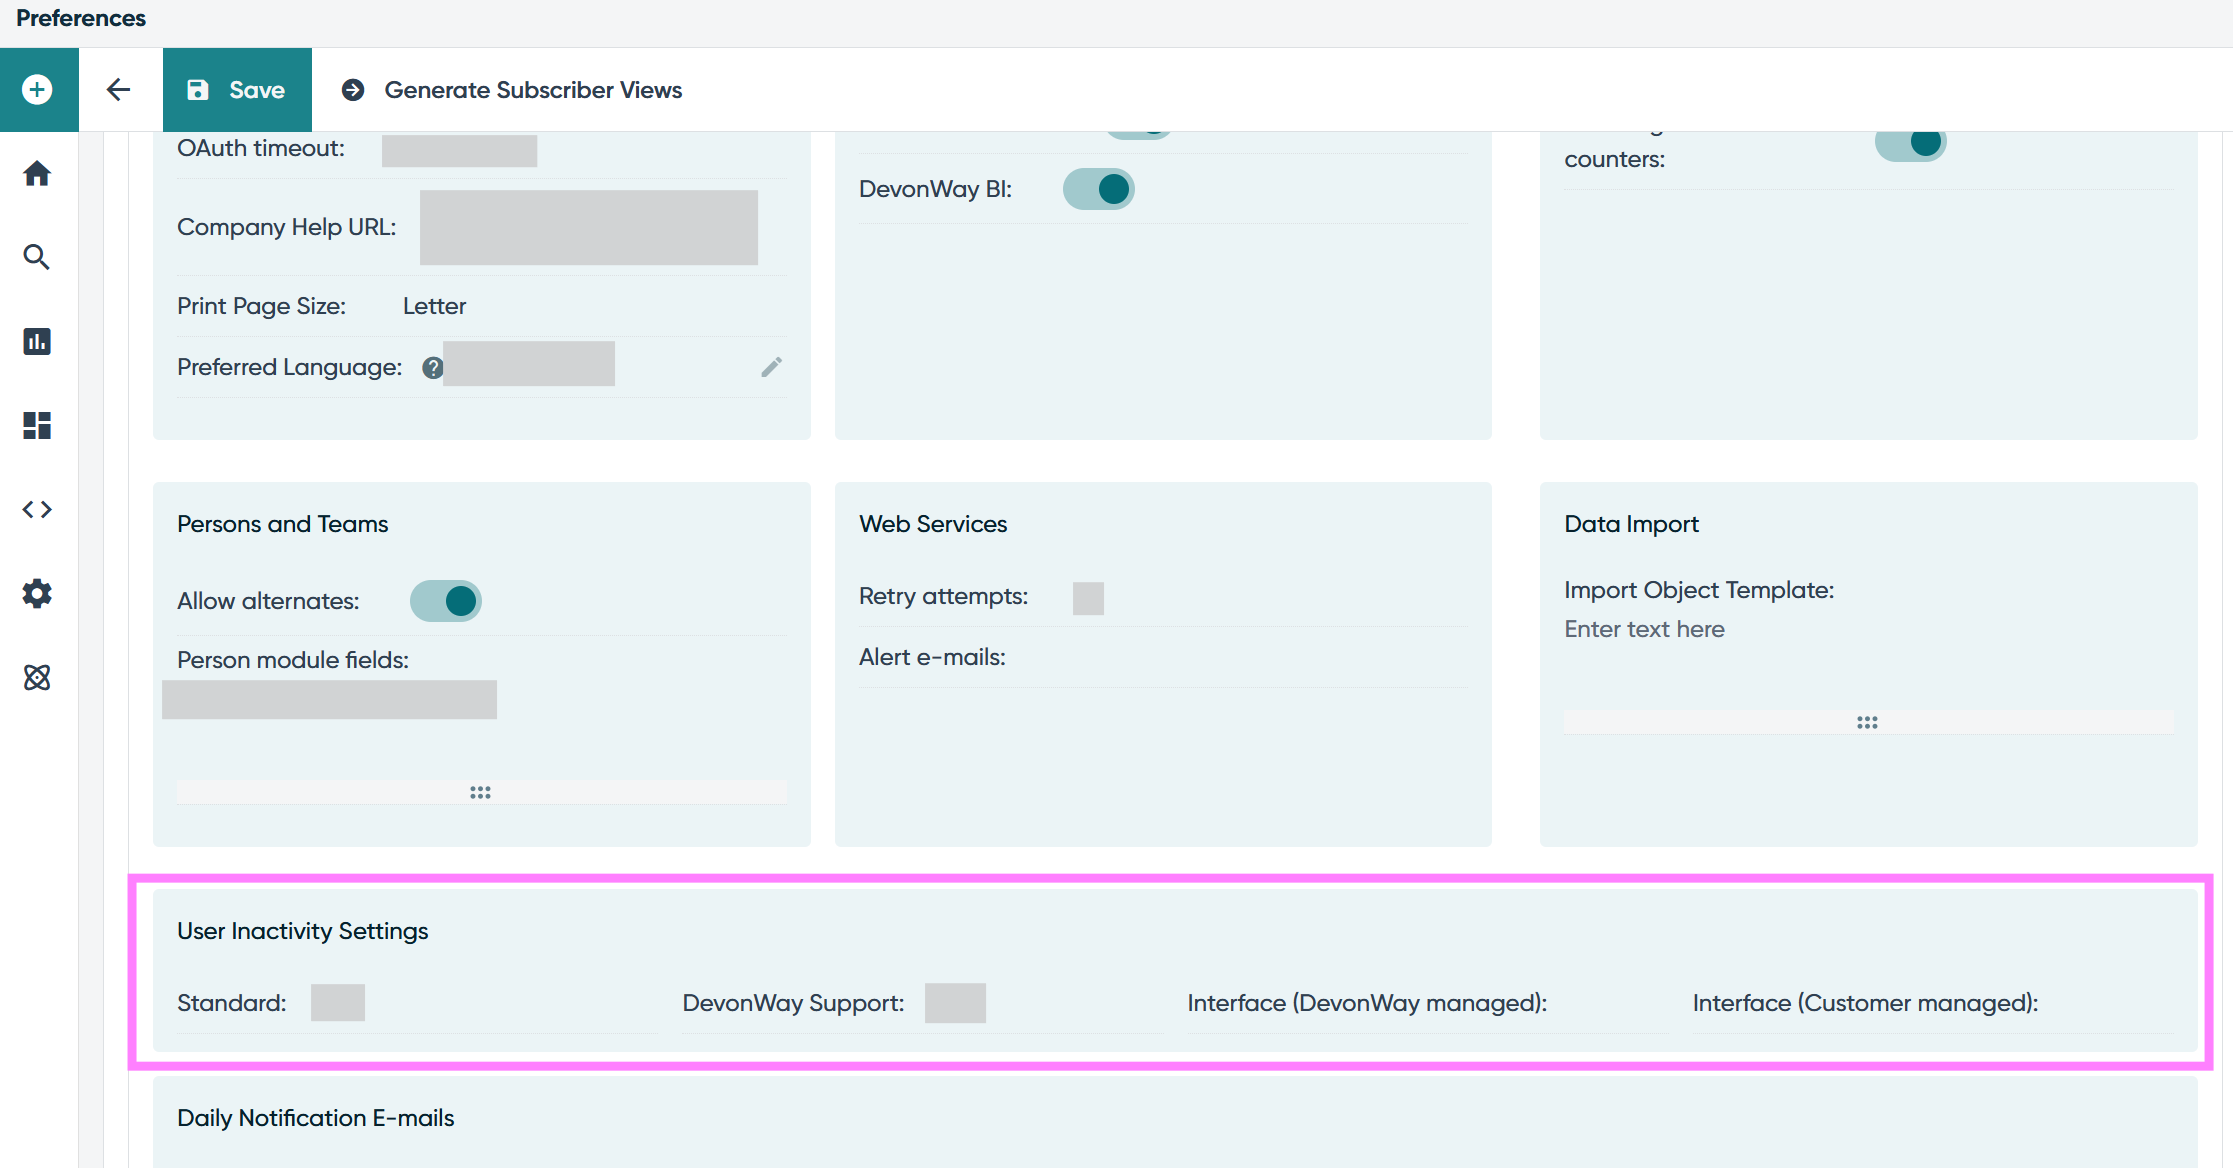Image resolution: width=2233 pixels, height=1168 pixels.
Task: Click the User Inactivity Settings heading
Action: coord(303,931)
